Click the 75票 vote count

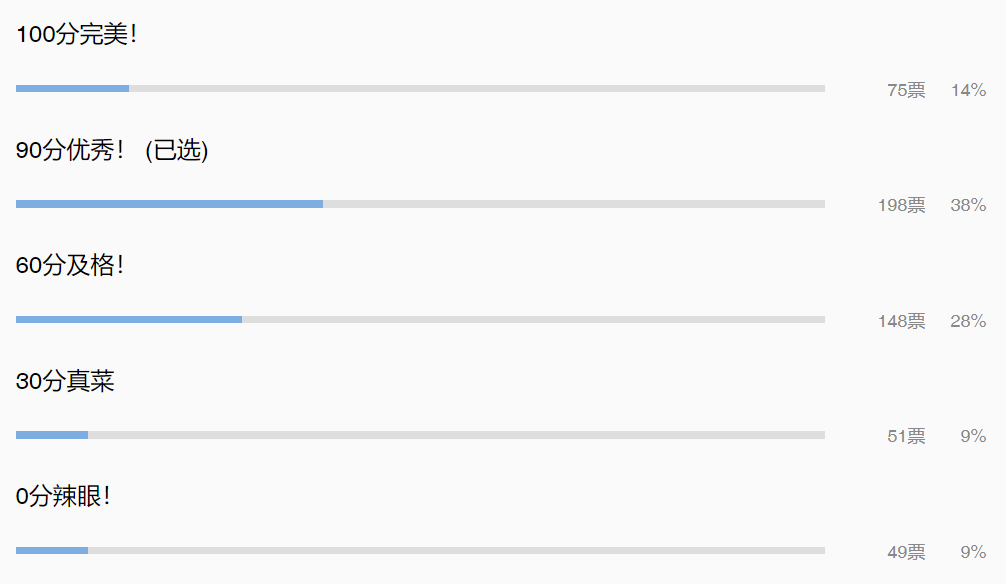coord(906,90)
